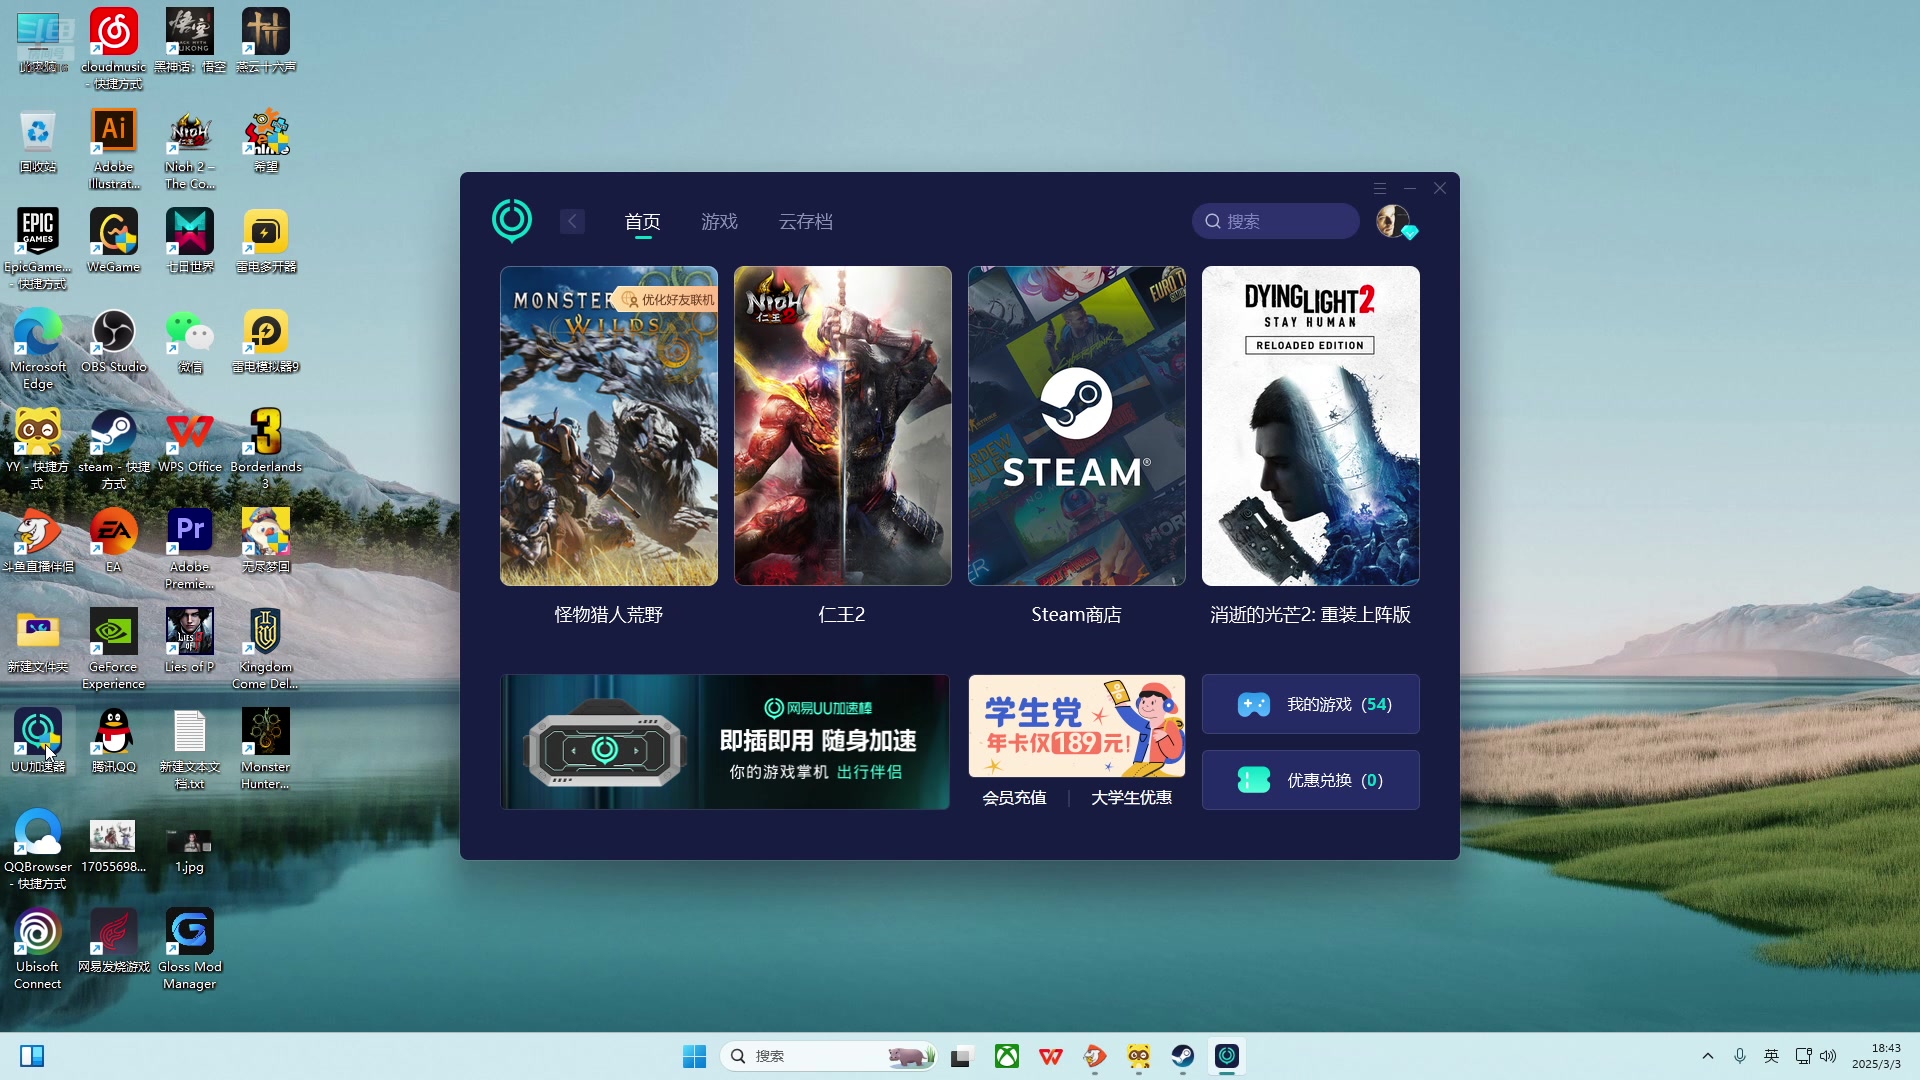Viewport: 1920px width, 1080px height.
Task: Focus the 搜索 field in UU accelerator
Action: (x=1276, y=221)
